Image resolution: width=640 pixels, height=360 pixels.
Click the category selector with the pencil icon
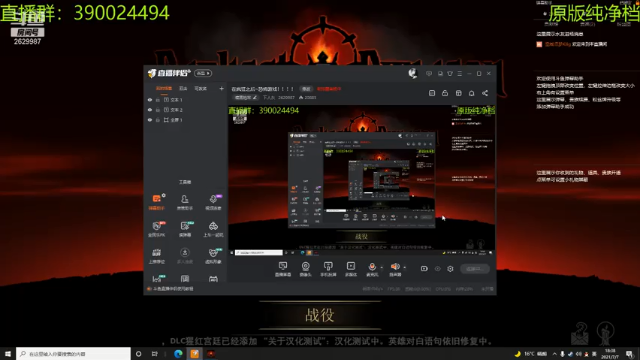(245, 98)
